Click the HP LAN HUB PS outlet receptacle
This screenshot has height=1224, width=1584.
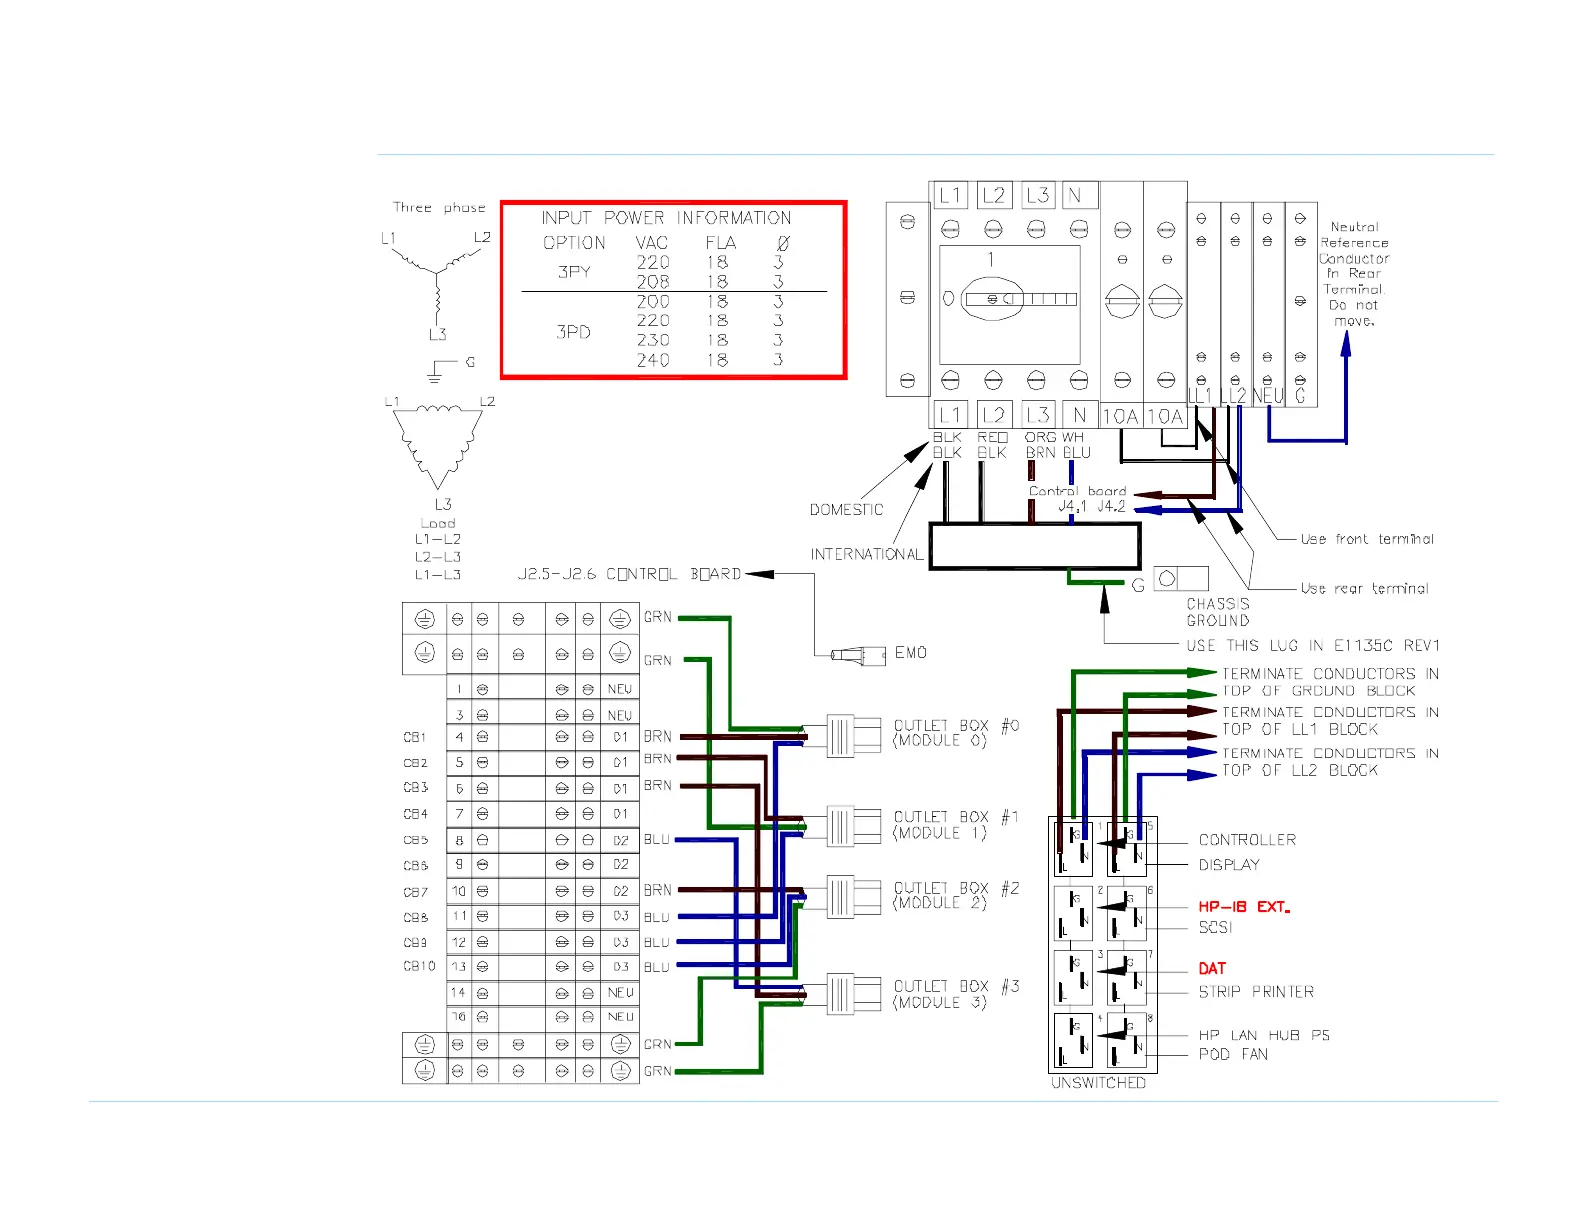(1073, 1041)
